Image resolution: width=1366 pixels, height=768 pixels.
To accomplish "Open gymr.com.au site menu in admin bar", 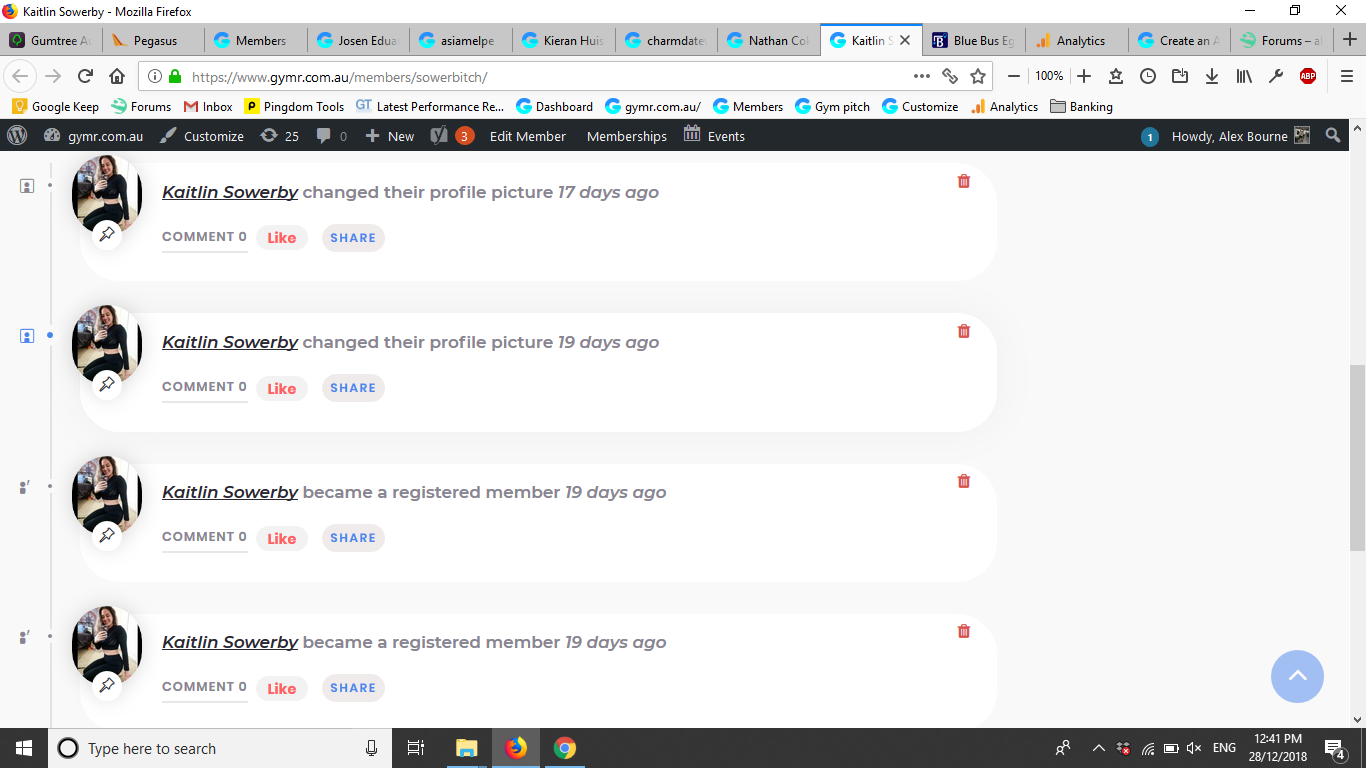I will click(x=94, y=136).
